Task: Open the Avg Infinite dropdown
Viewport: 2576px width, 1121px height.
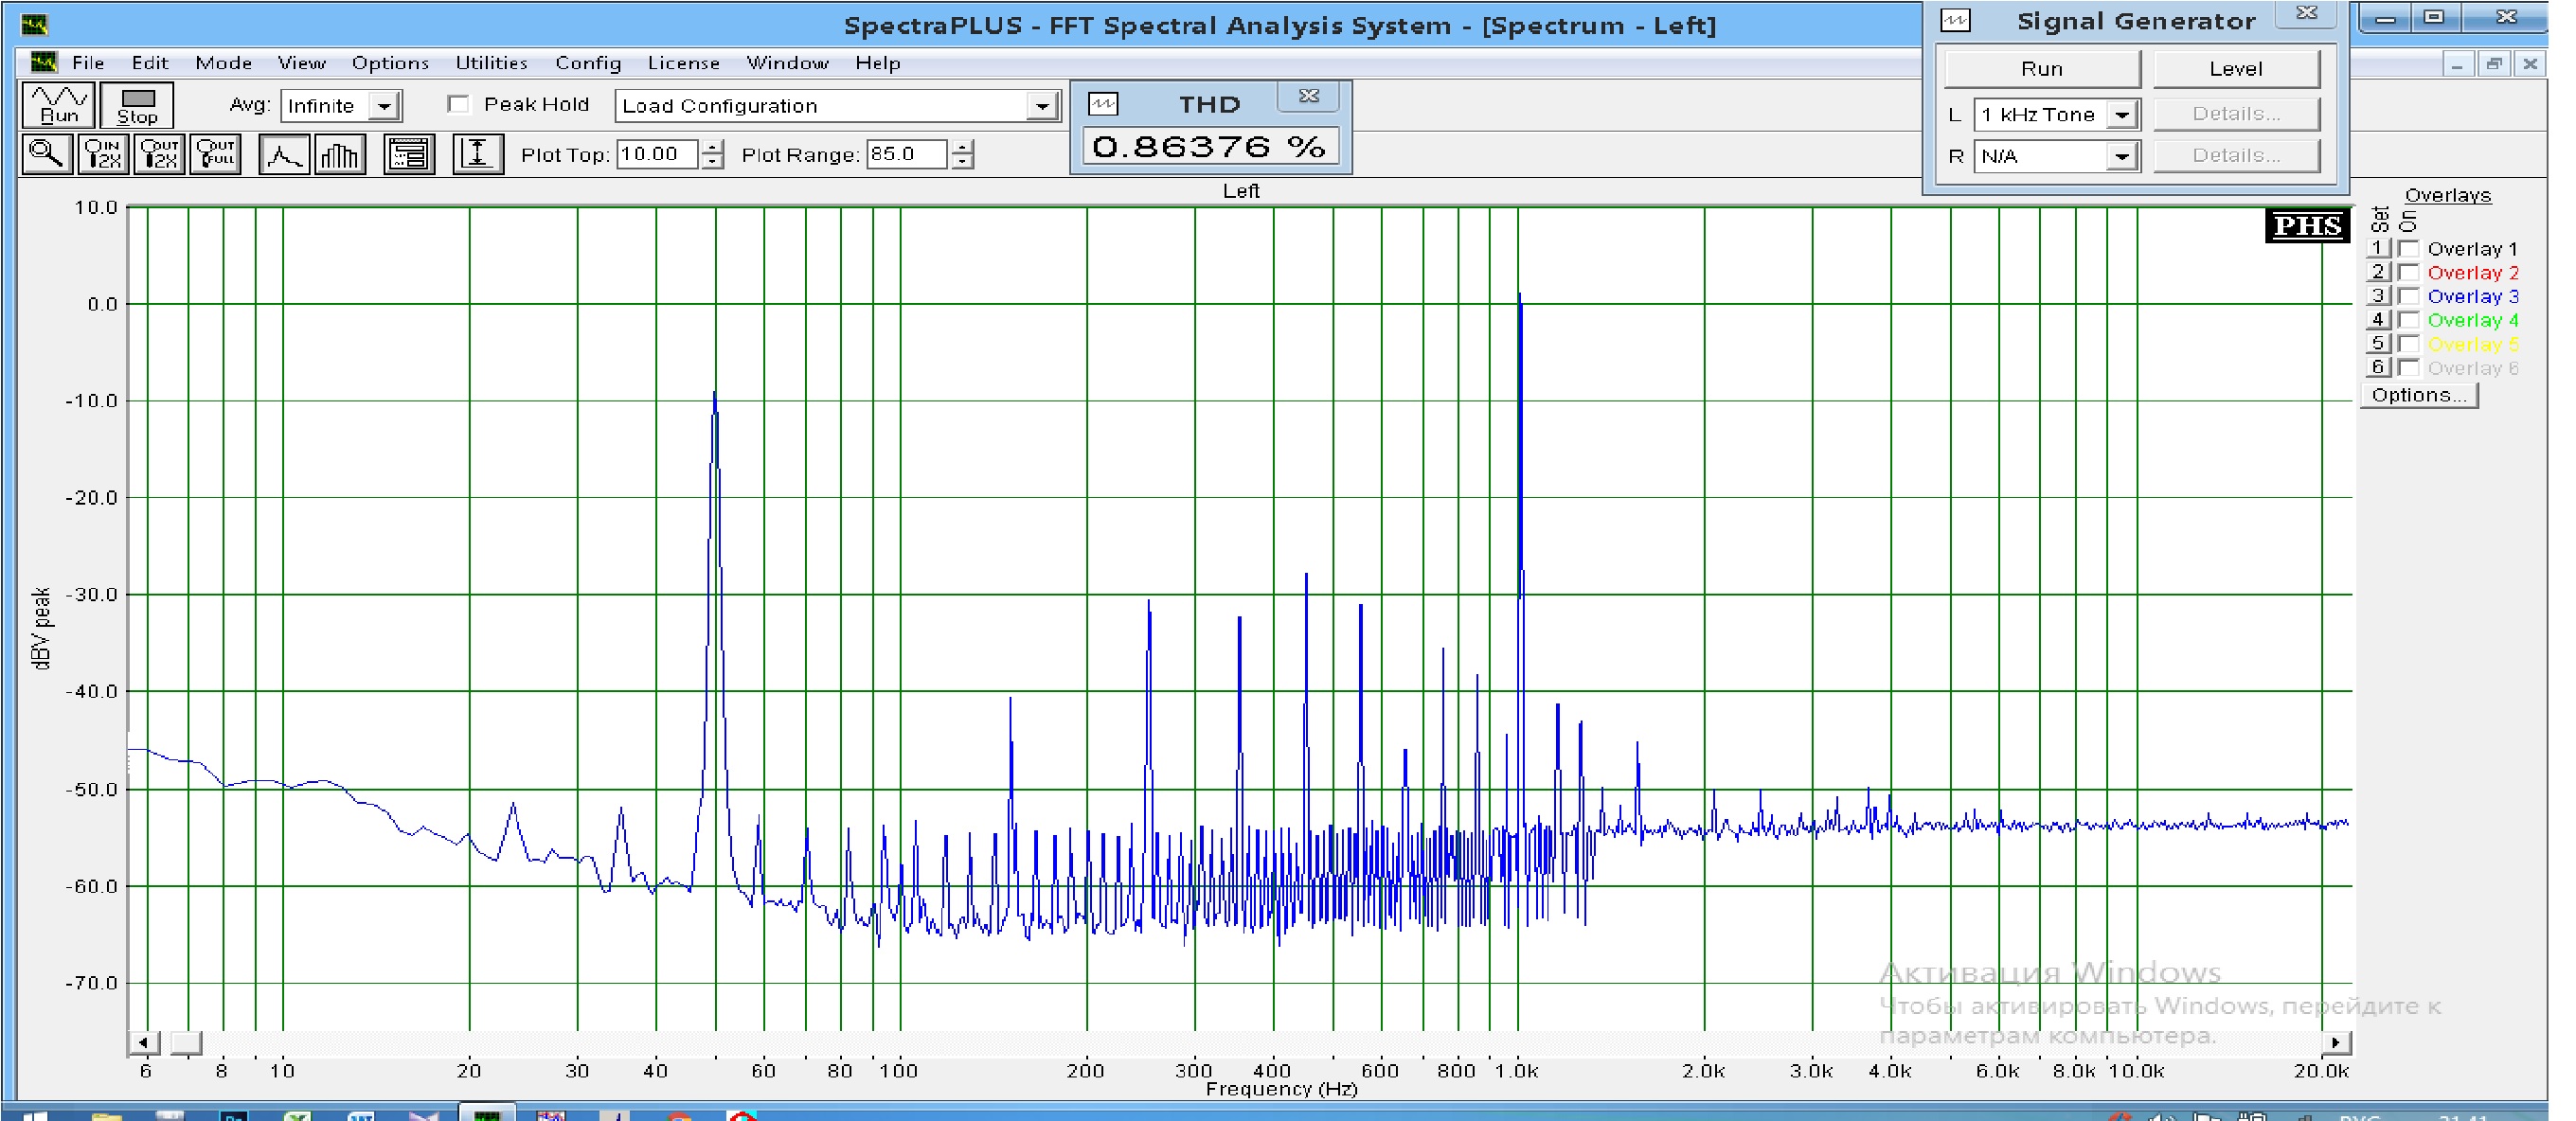Action: (x=385, y=106)
